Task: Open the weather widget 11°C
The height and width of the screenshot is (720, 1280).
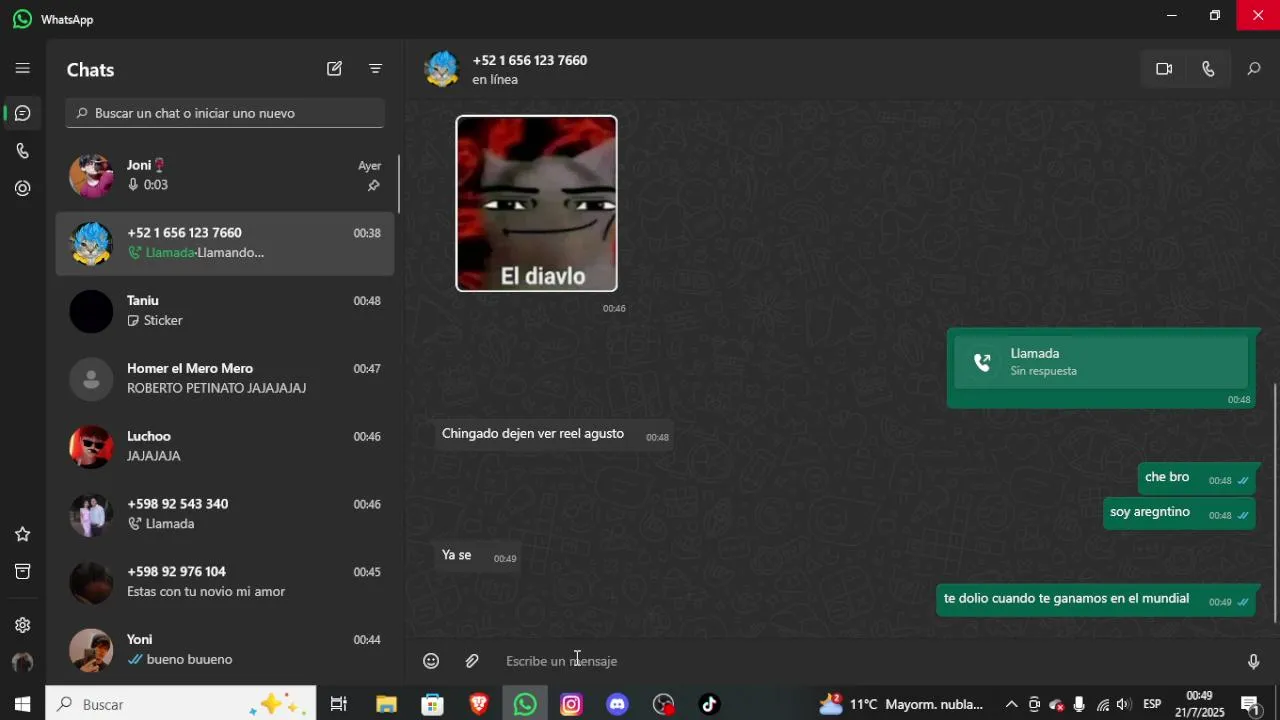Action: [901, 704]
